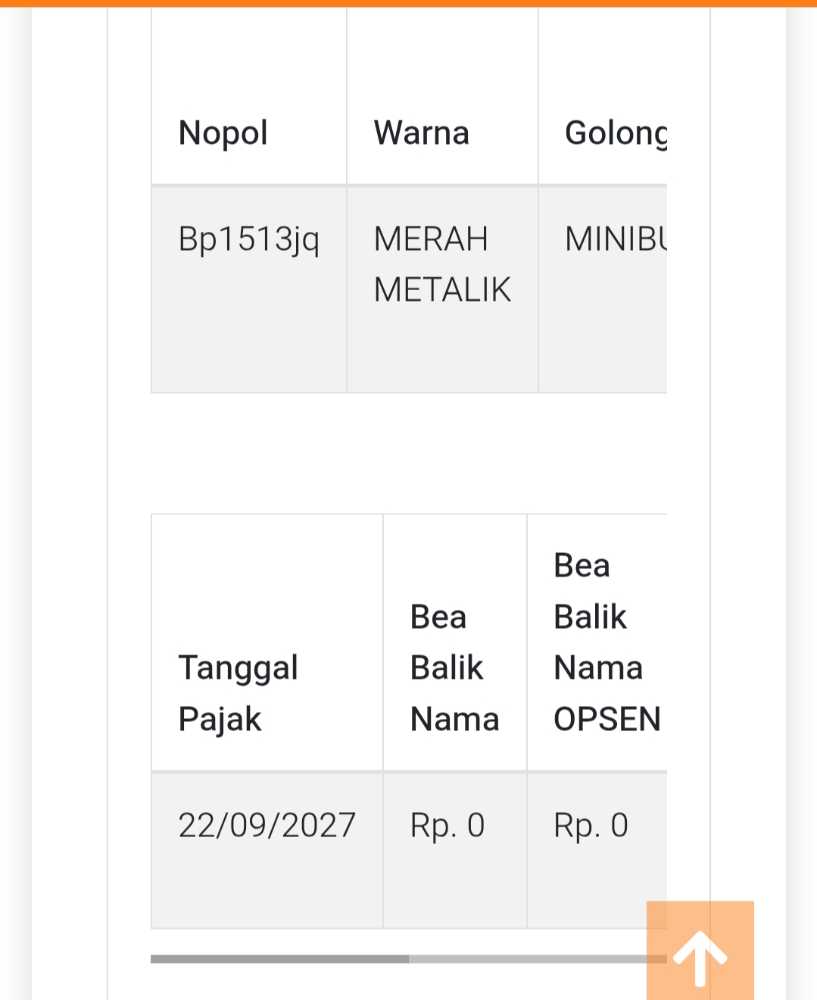This screenshot has width=817, height=1000.
Task: Click Rp. 0 under Bea Balik Nama
Action: tap(447, 825)
